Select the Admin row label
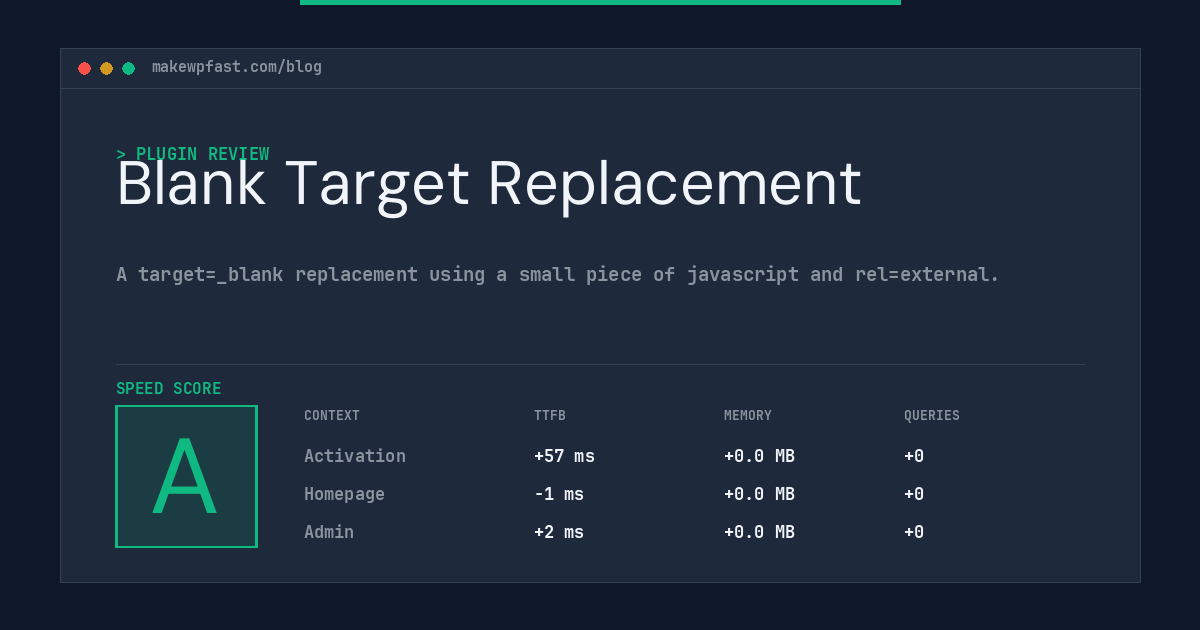Viewport: 1200px width, 630px height. click(329, 532)
